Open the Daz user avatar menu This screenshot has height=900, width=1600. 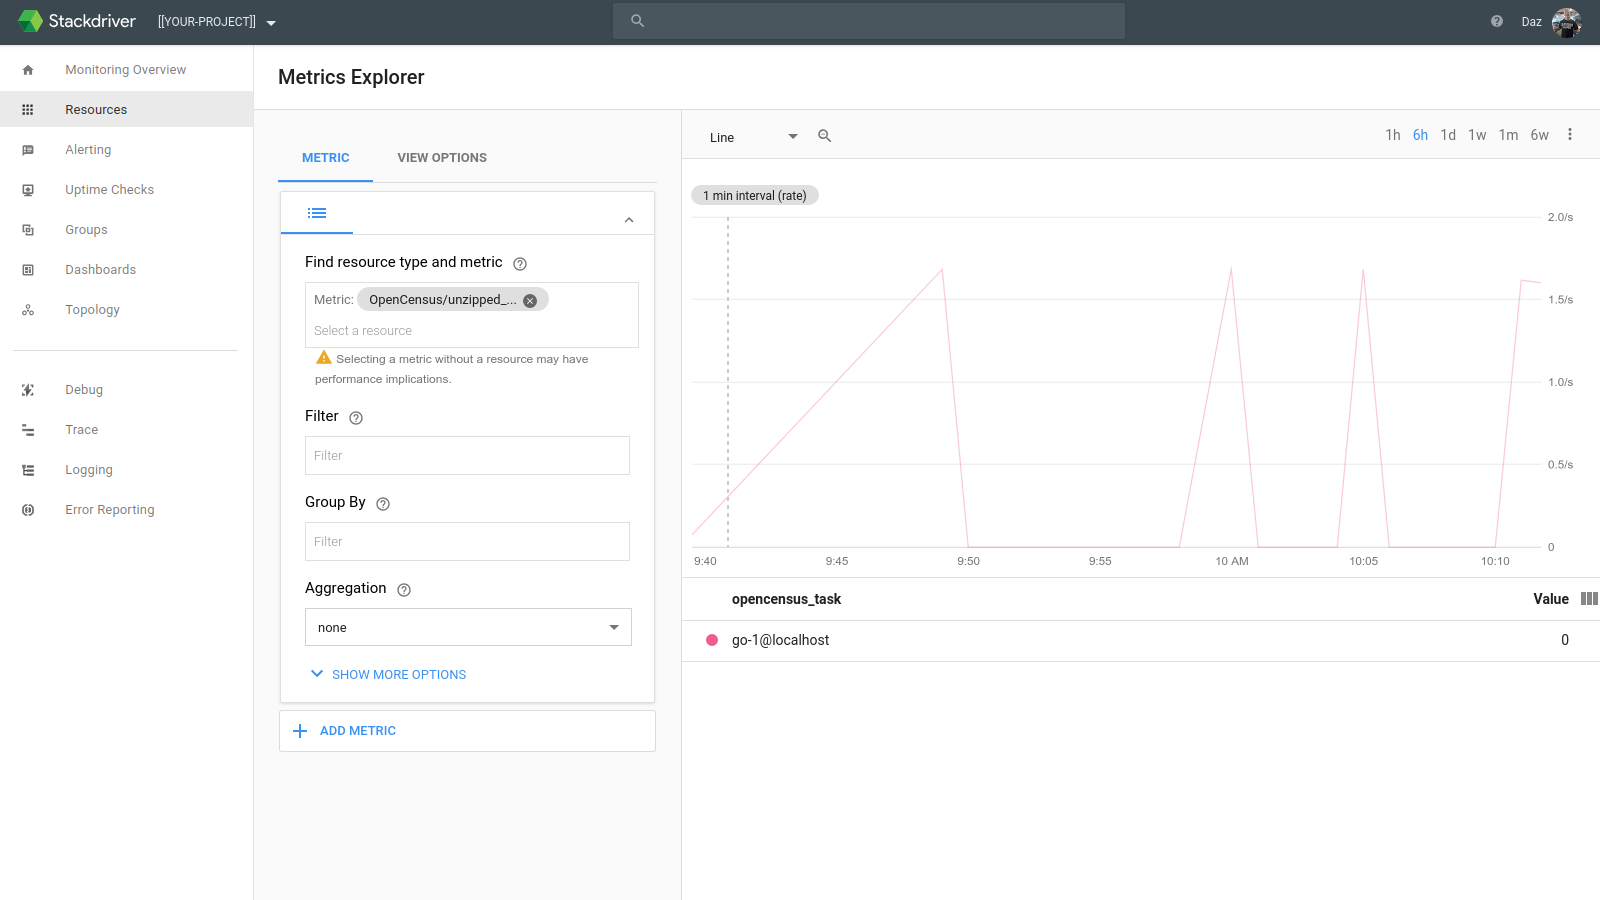click(x=1566, y=22)
